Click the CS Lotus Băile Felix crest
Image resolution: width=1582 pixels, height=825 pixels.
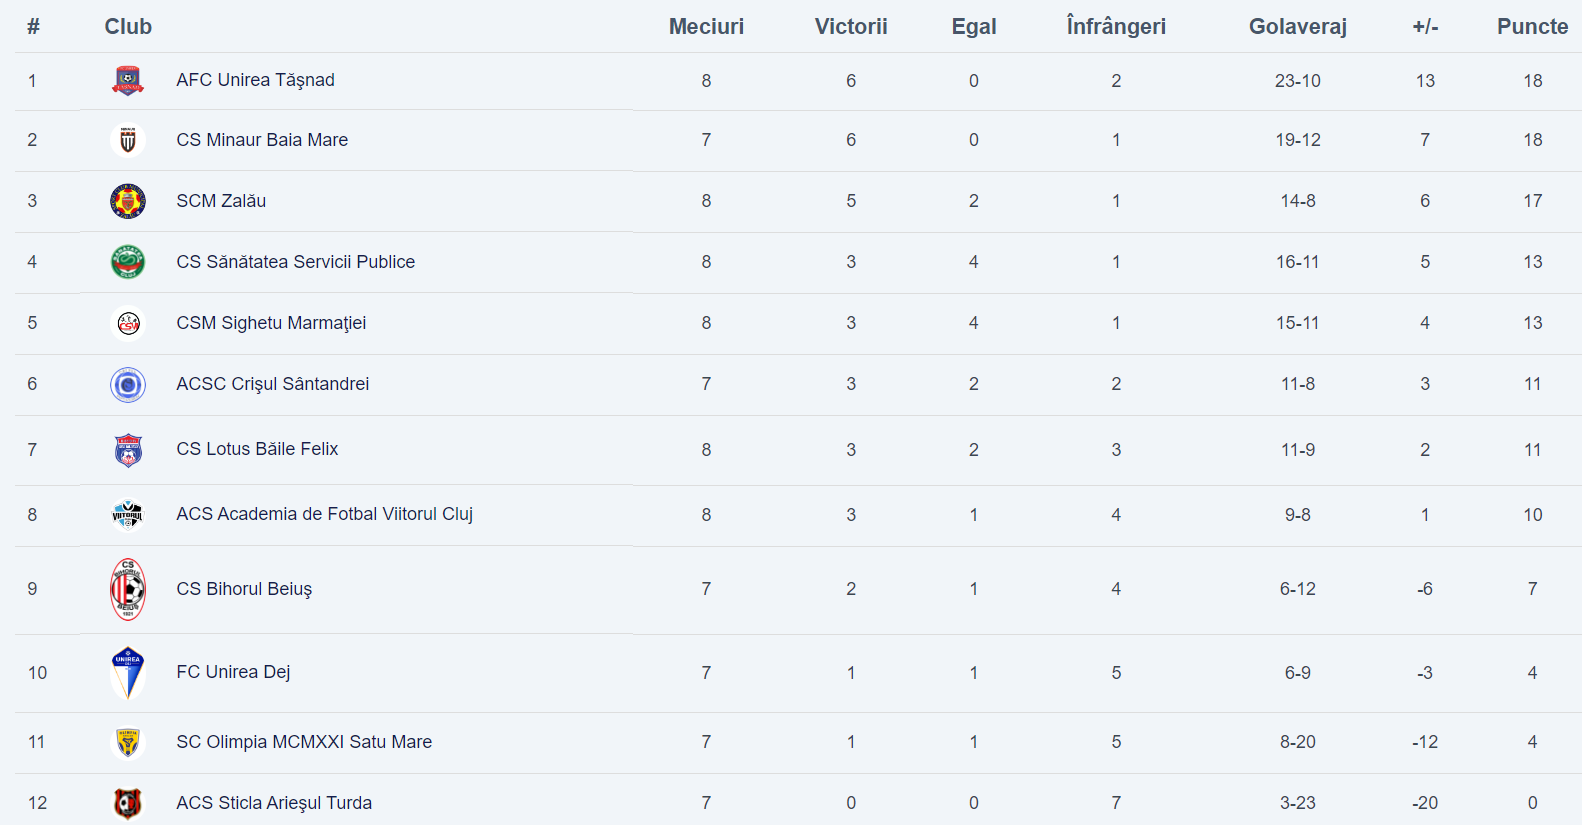pos(128,450)
